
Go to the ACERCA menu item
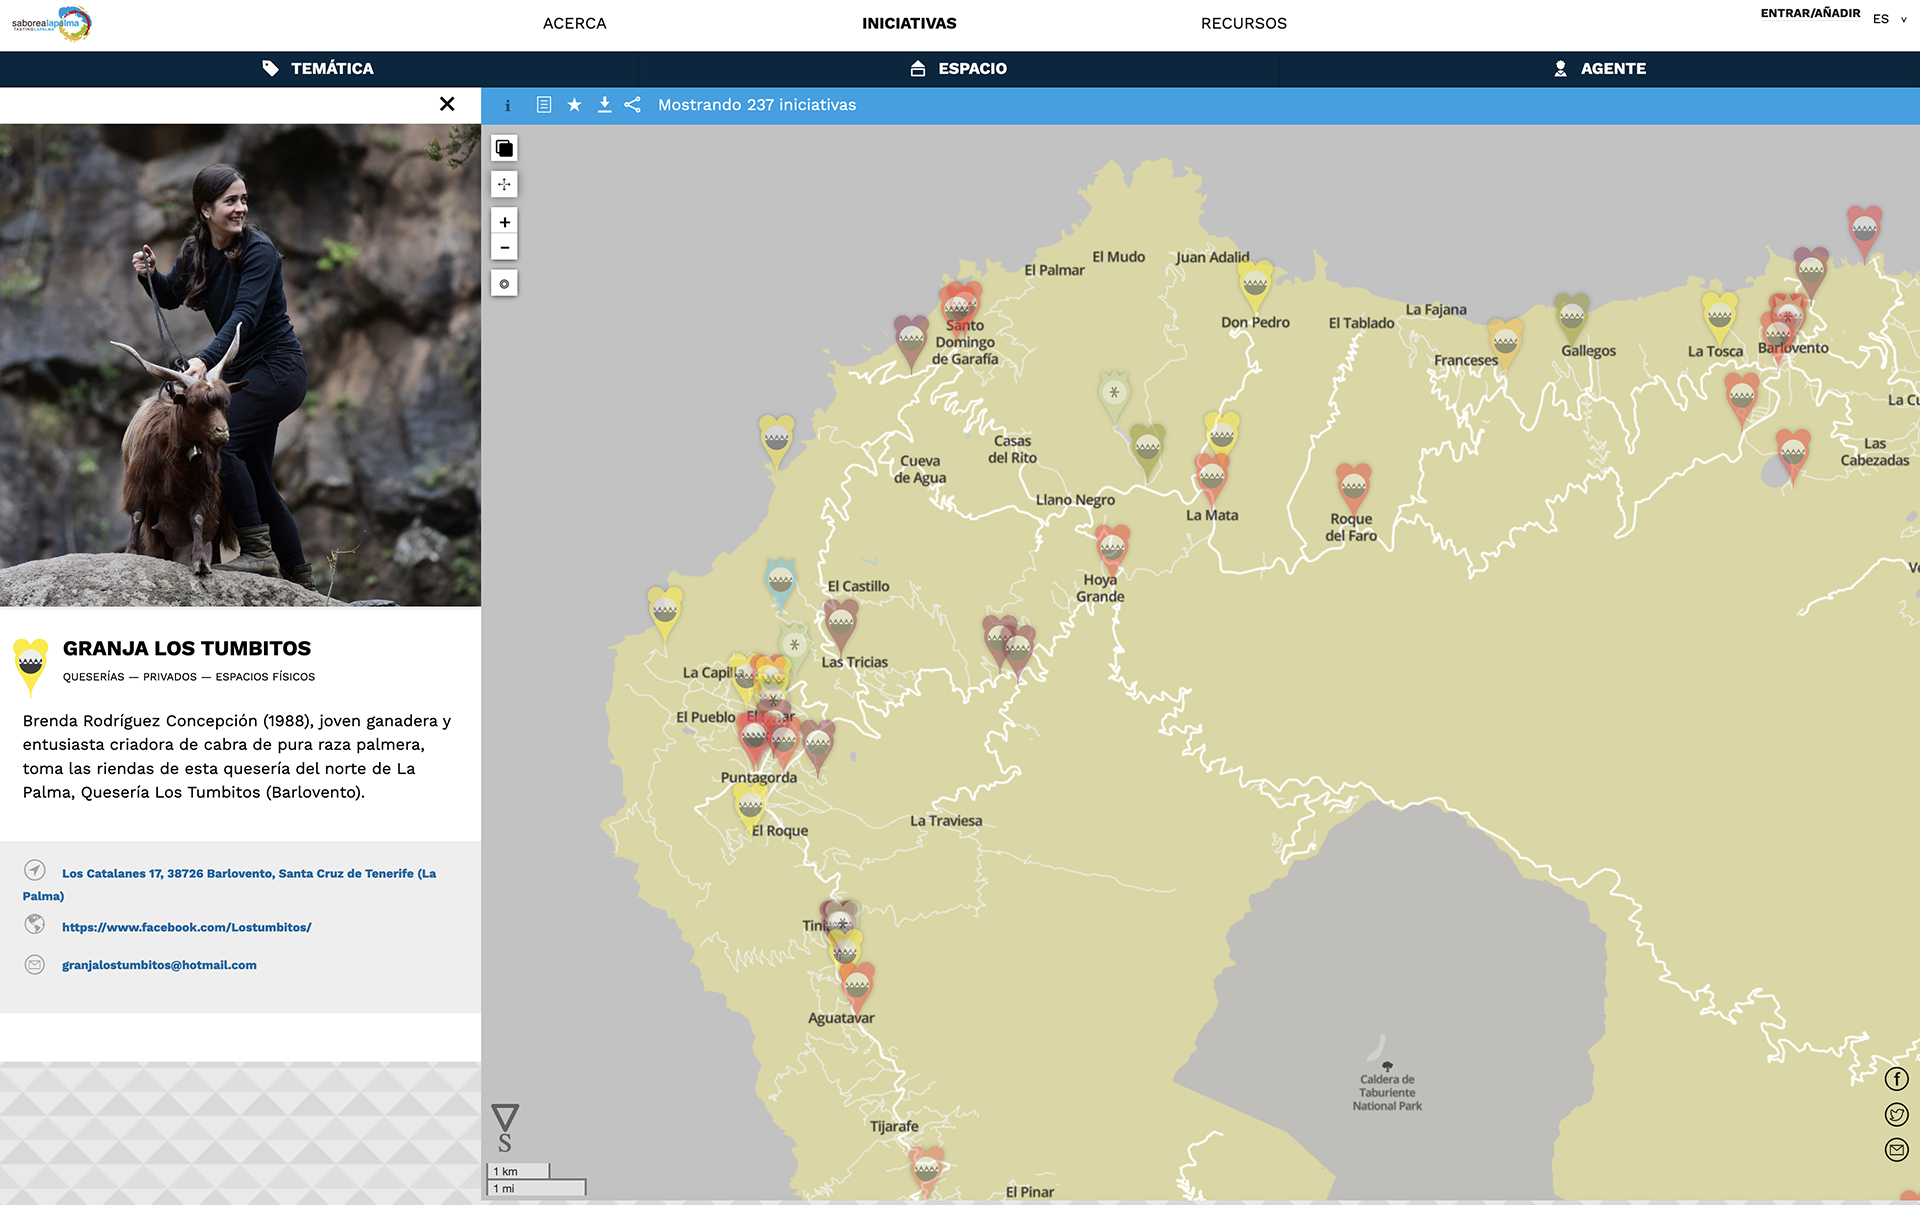pyautogui.click(x=574, y=23)
